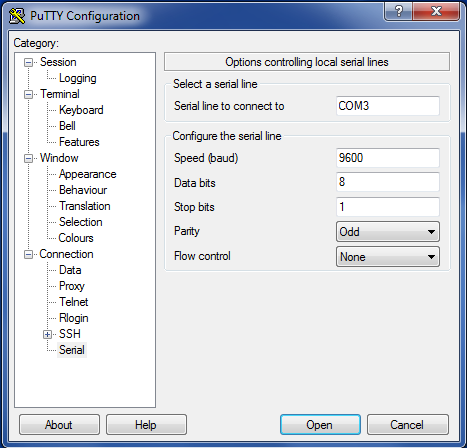Collapse the Terminal tree node
467x448 pixels.
pos(29,94)
